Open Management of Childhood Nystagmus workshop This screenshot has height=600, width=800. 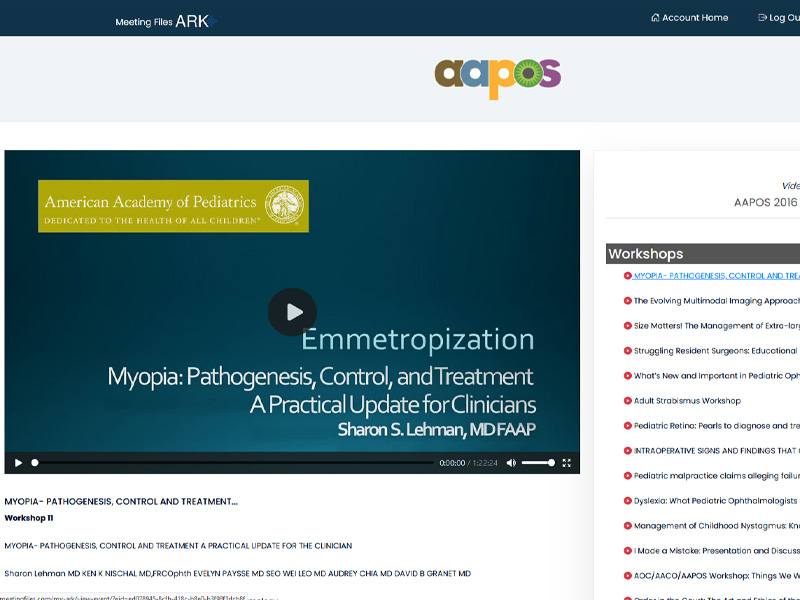(716, 526)
